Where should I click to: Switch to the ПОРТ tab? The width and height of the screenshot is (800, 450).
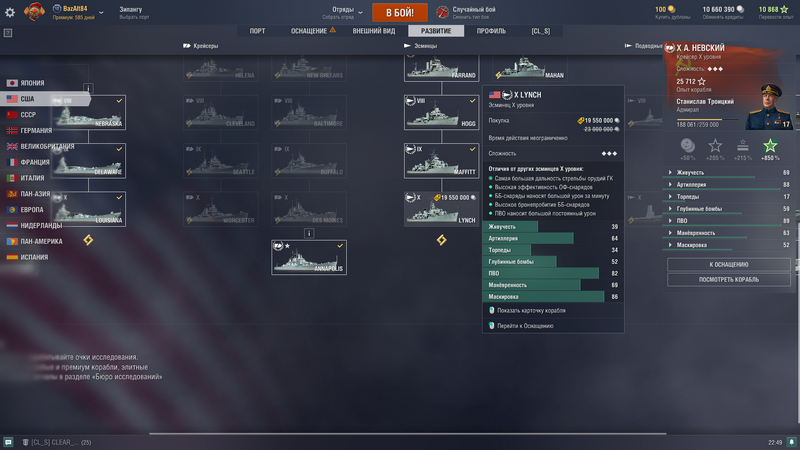click(x=257, y=31)
